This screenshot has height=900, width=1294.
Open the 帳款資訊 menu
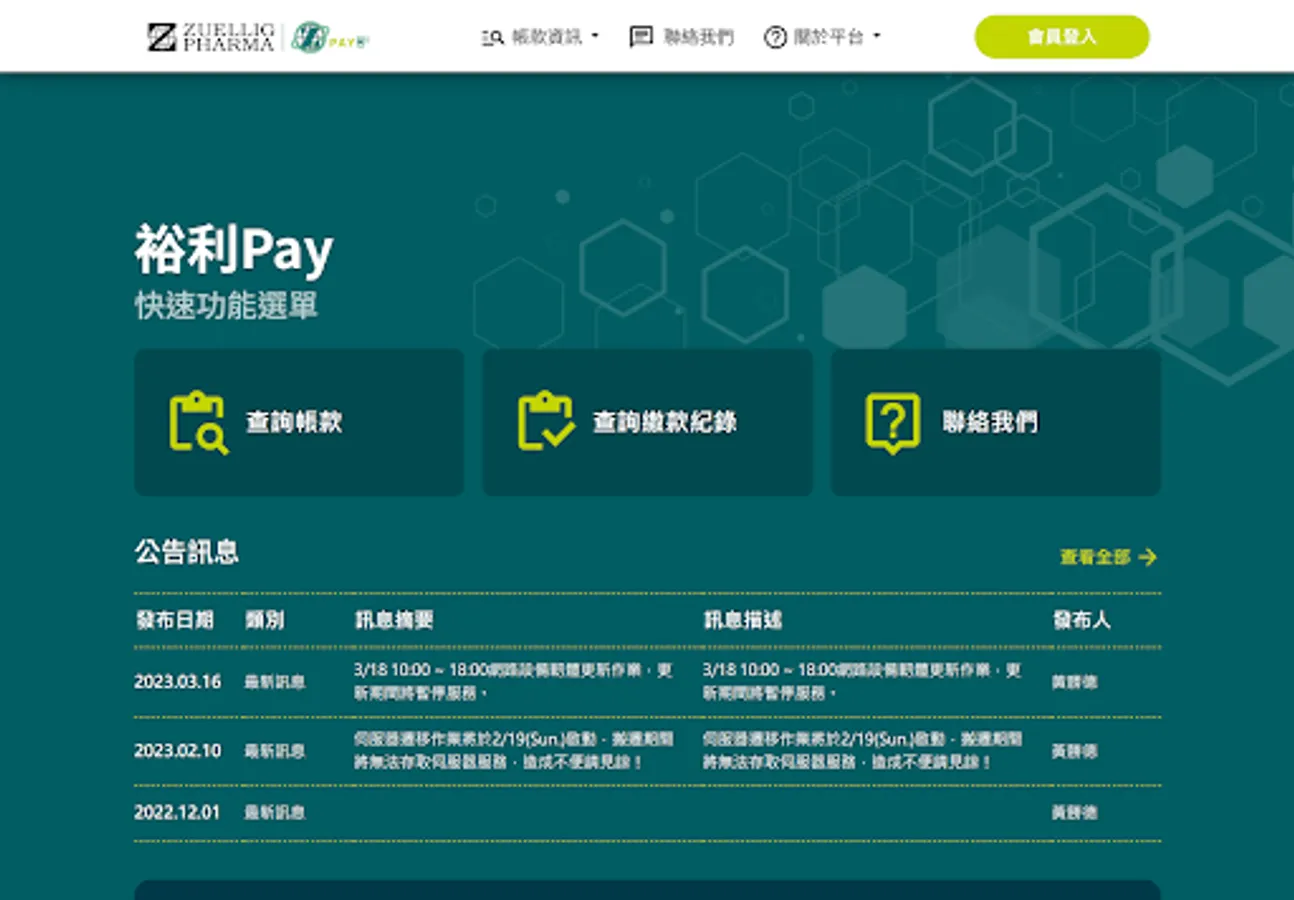point(541,38)
